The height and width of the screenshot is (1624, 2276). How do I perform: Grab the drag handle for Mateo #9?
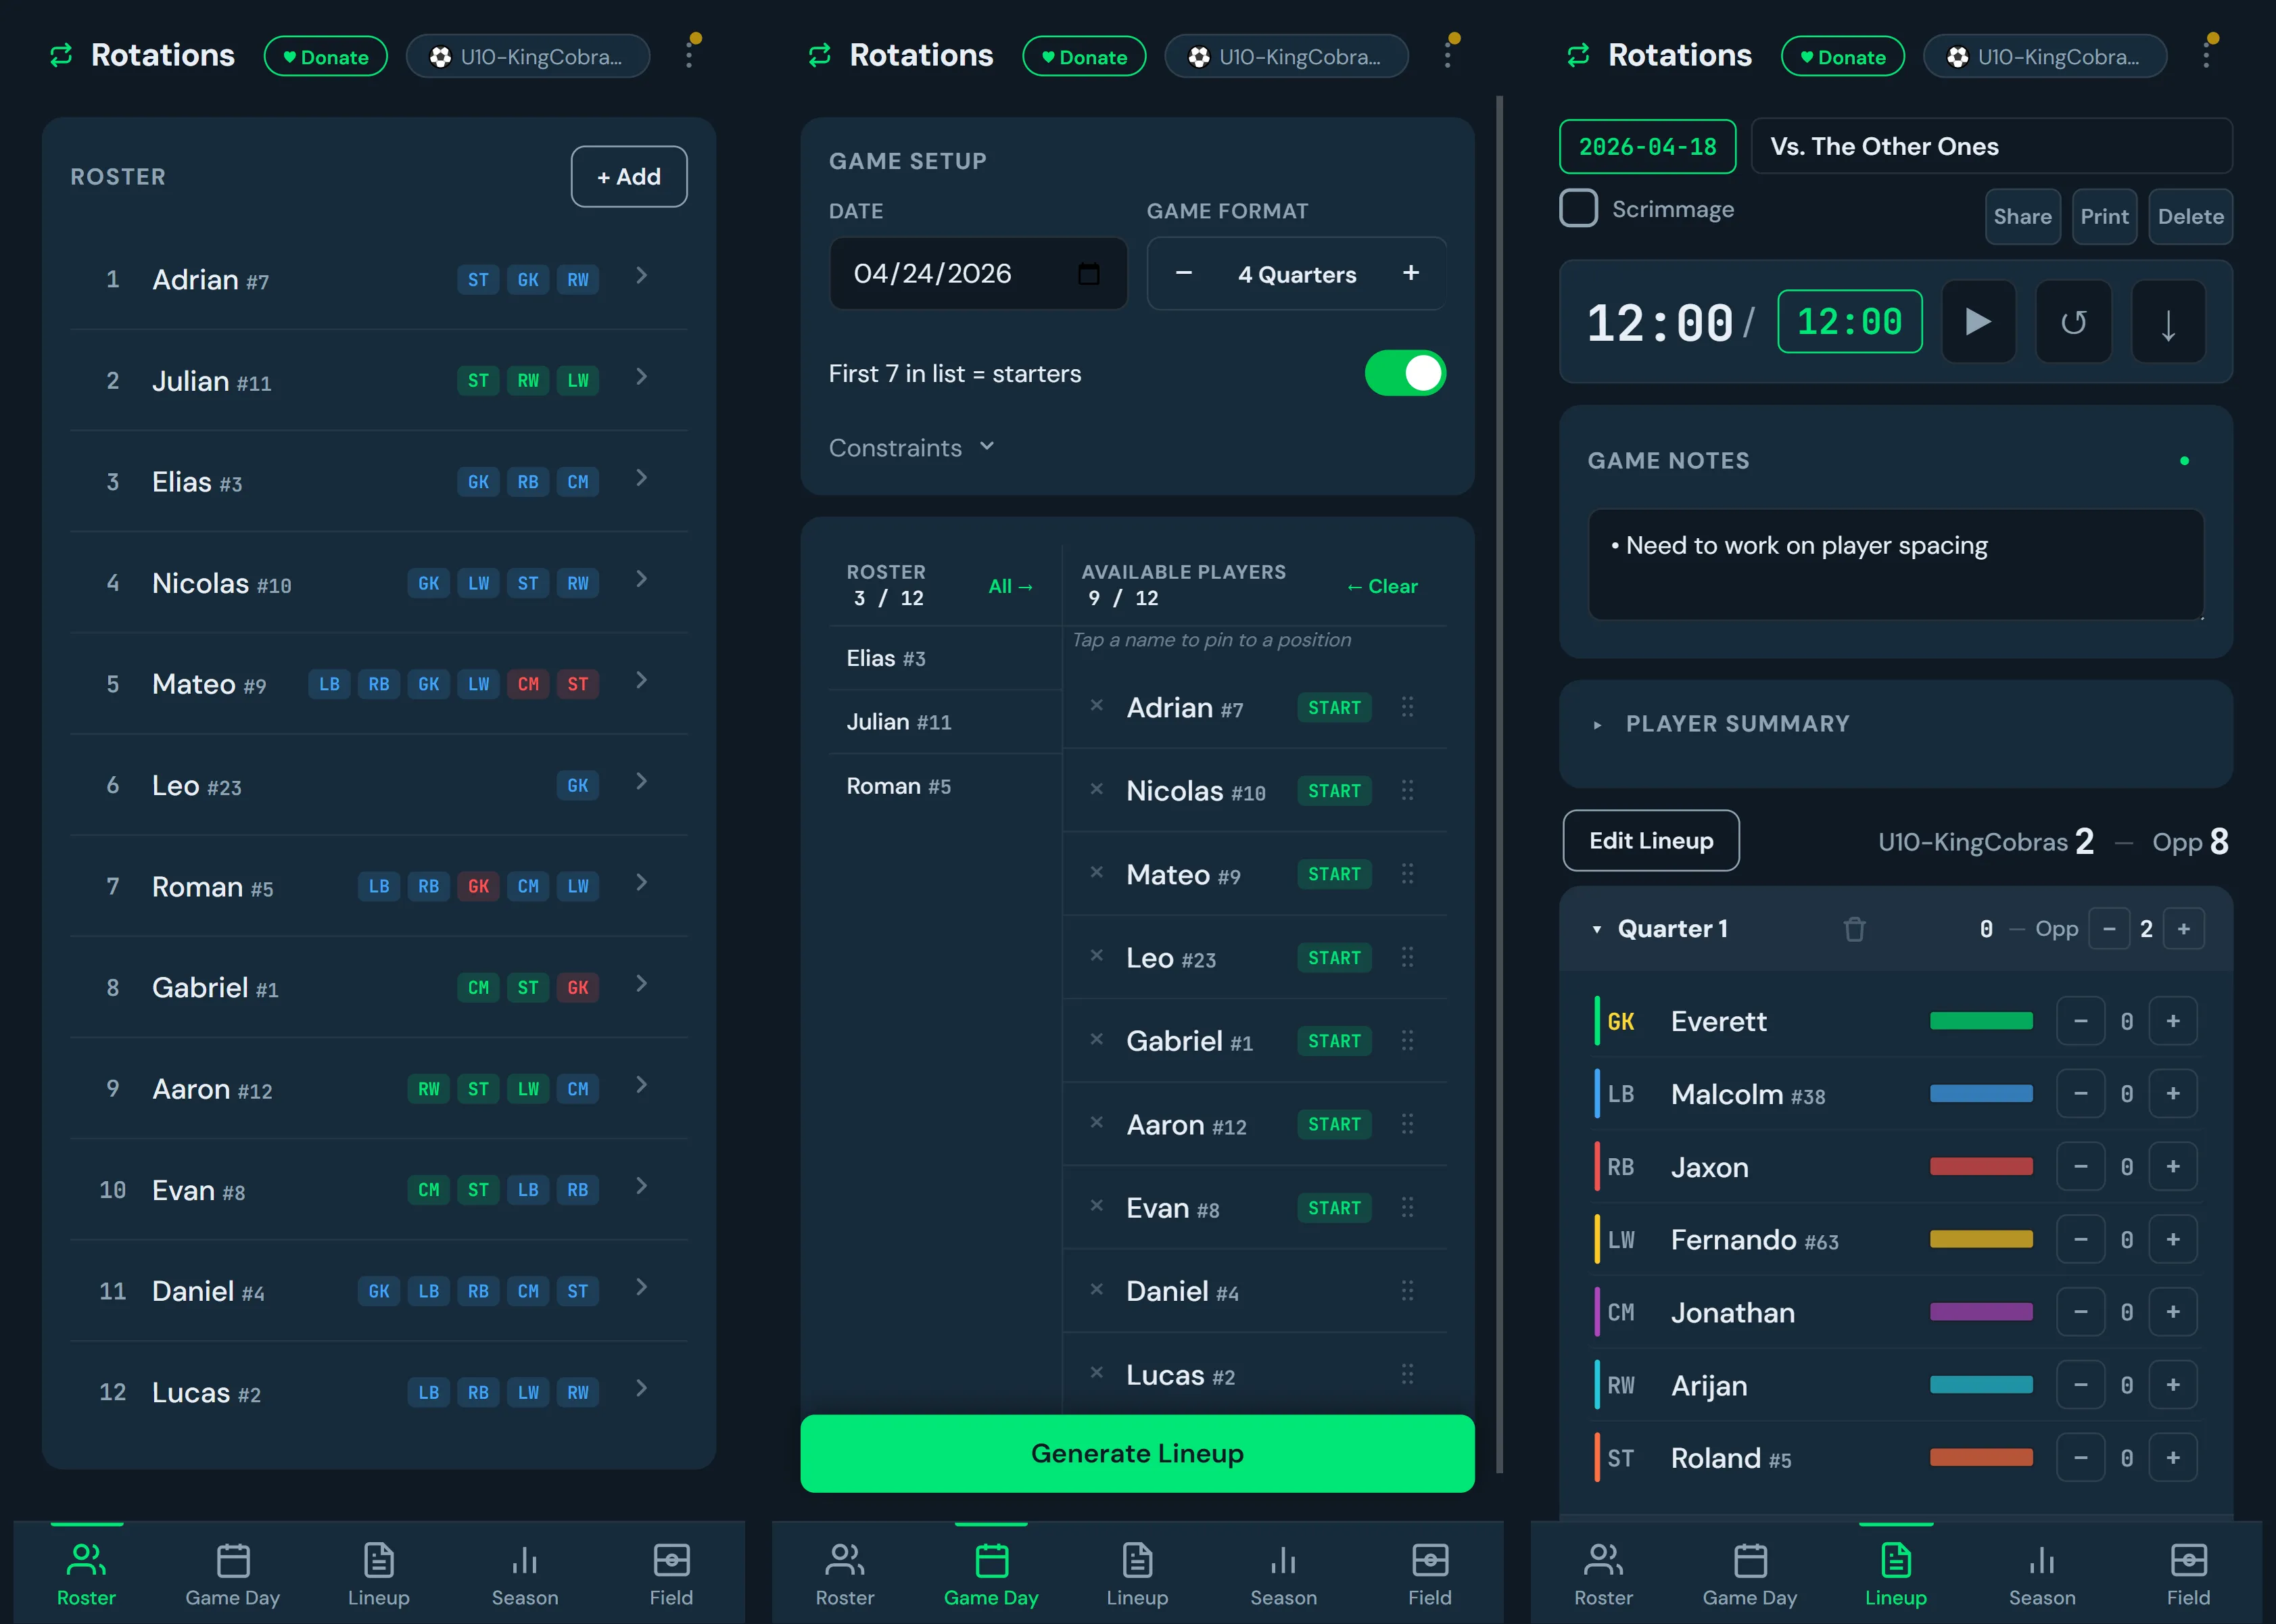(x=1407, y=874)
